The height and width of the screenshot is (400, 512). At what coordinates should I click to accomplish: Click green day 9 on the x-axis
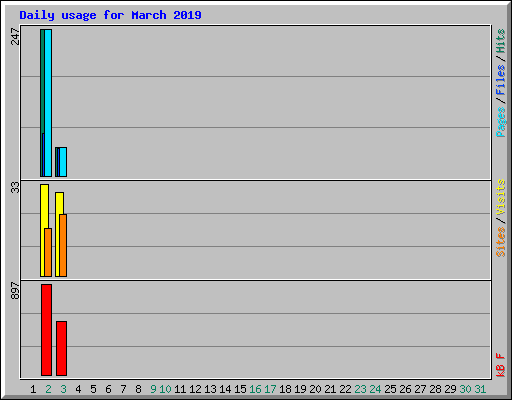(x=153, y=389)
